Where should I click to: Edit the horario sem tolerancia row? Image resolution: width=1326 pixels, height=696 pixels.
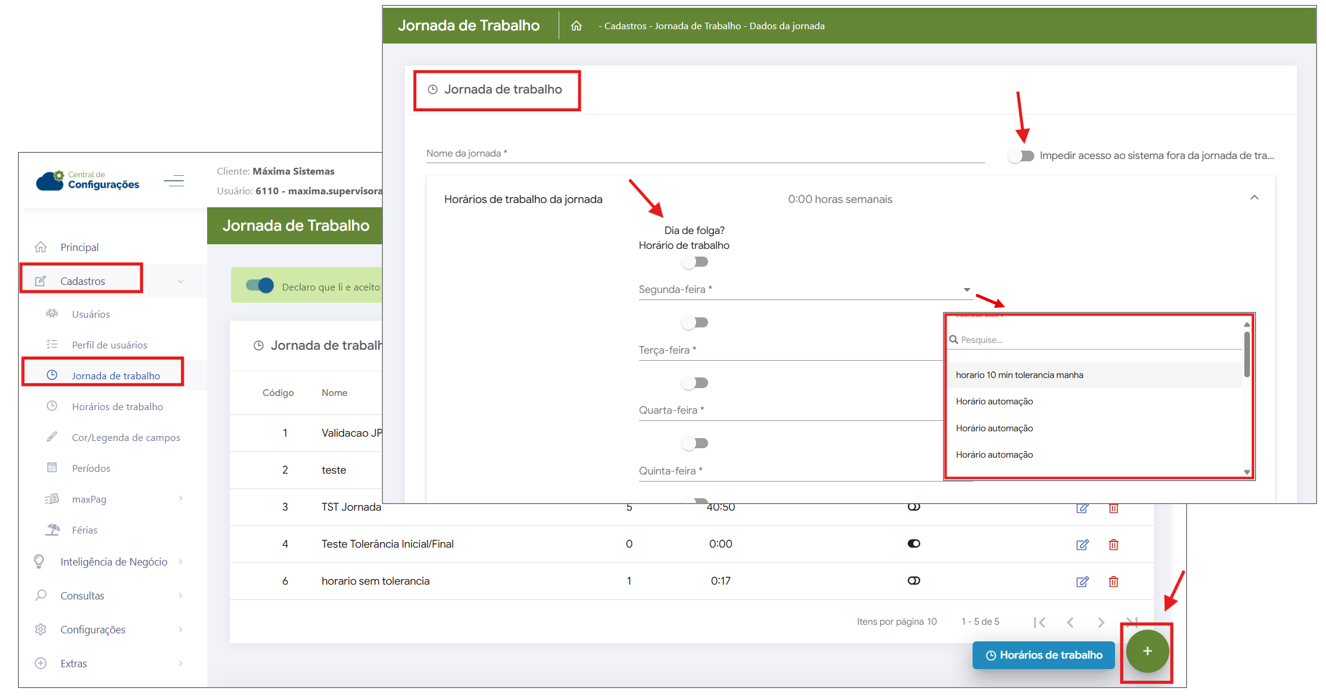tap(1082, 582)
